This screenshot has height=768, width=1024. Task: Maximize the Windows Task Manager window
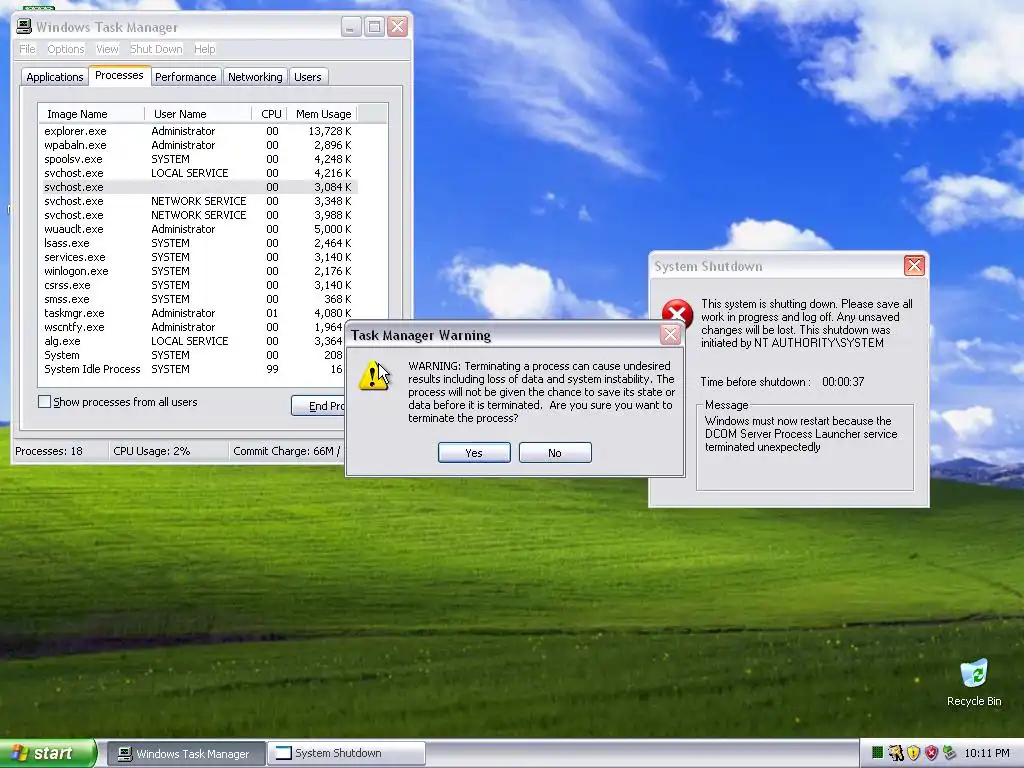tap(374, 27)
